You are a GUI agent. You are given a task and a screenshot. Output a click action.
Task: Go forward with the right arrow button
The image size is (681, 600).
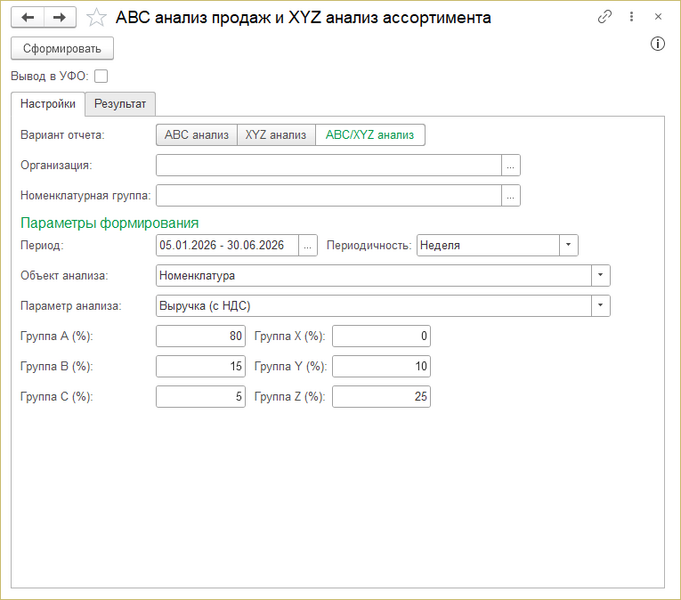[60, 17]
